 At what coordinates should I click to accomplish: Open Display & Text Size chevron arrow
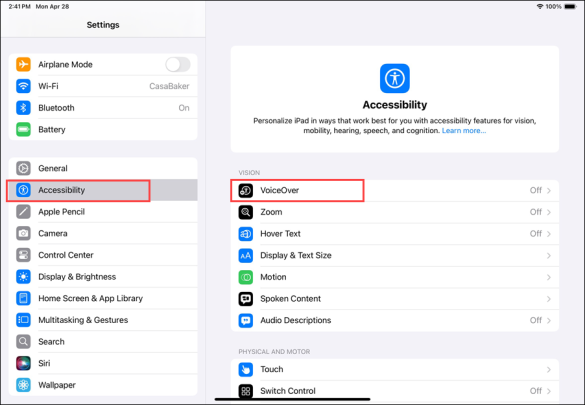coord(549,255)
